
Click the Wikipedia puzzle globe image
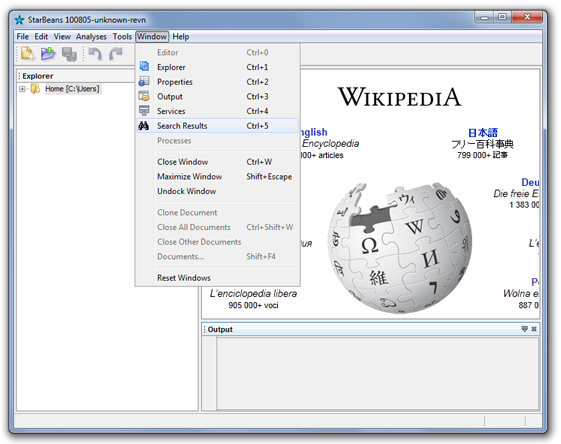pyautogui.click(x=399, y=248)
